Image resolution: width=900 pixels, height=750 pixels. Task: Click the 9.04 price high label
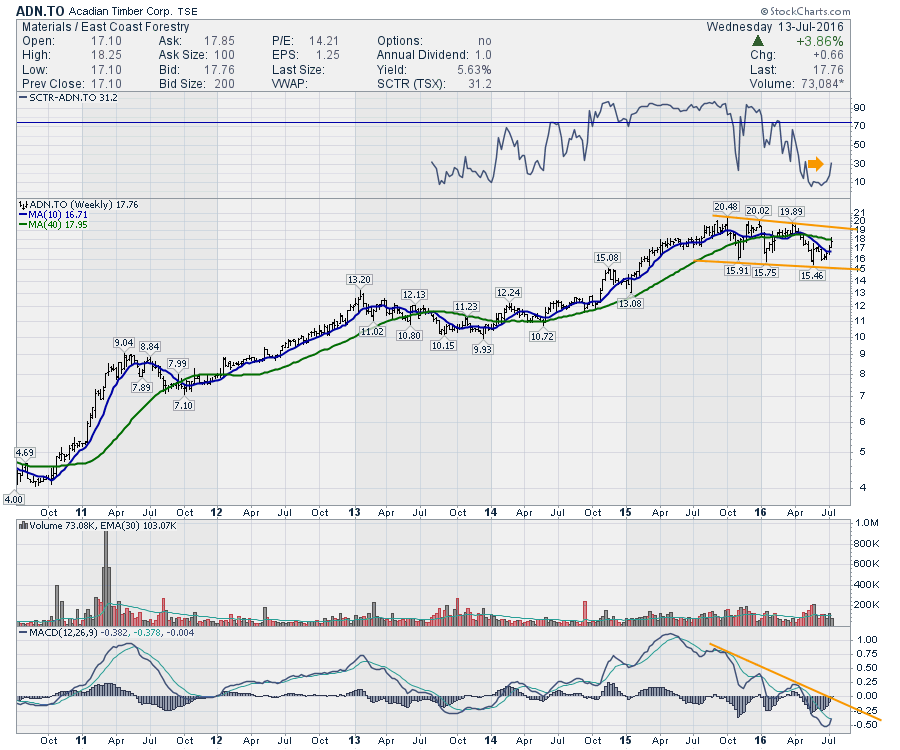123,343
